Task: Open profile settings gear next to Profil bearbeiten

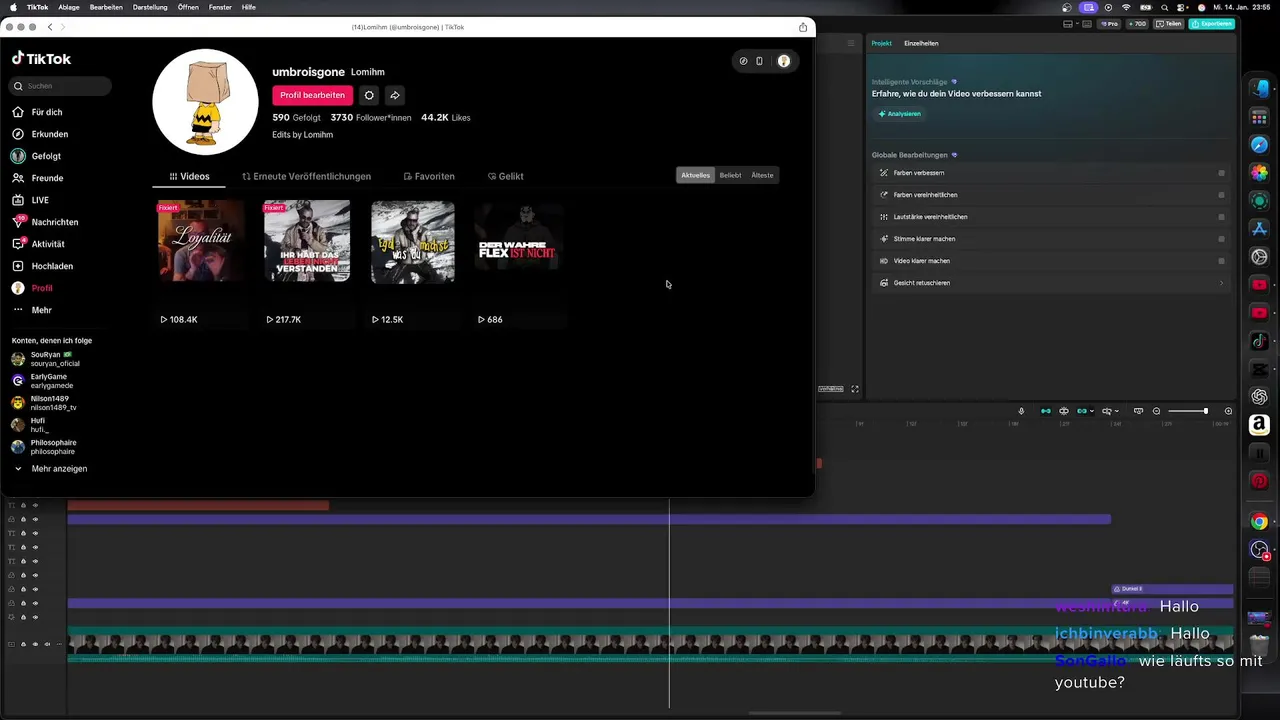Action: click(x=369, y=95)
